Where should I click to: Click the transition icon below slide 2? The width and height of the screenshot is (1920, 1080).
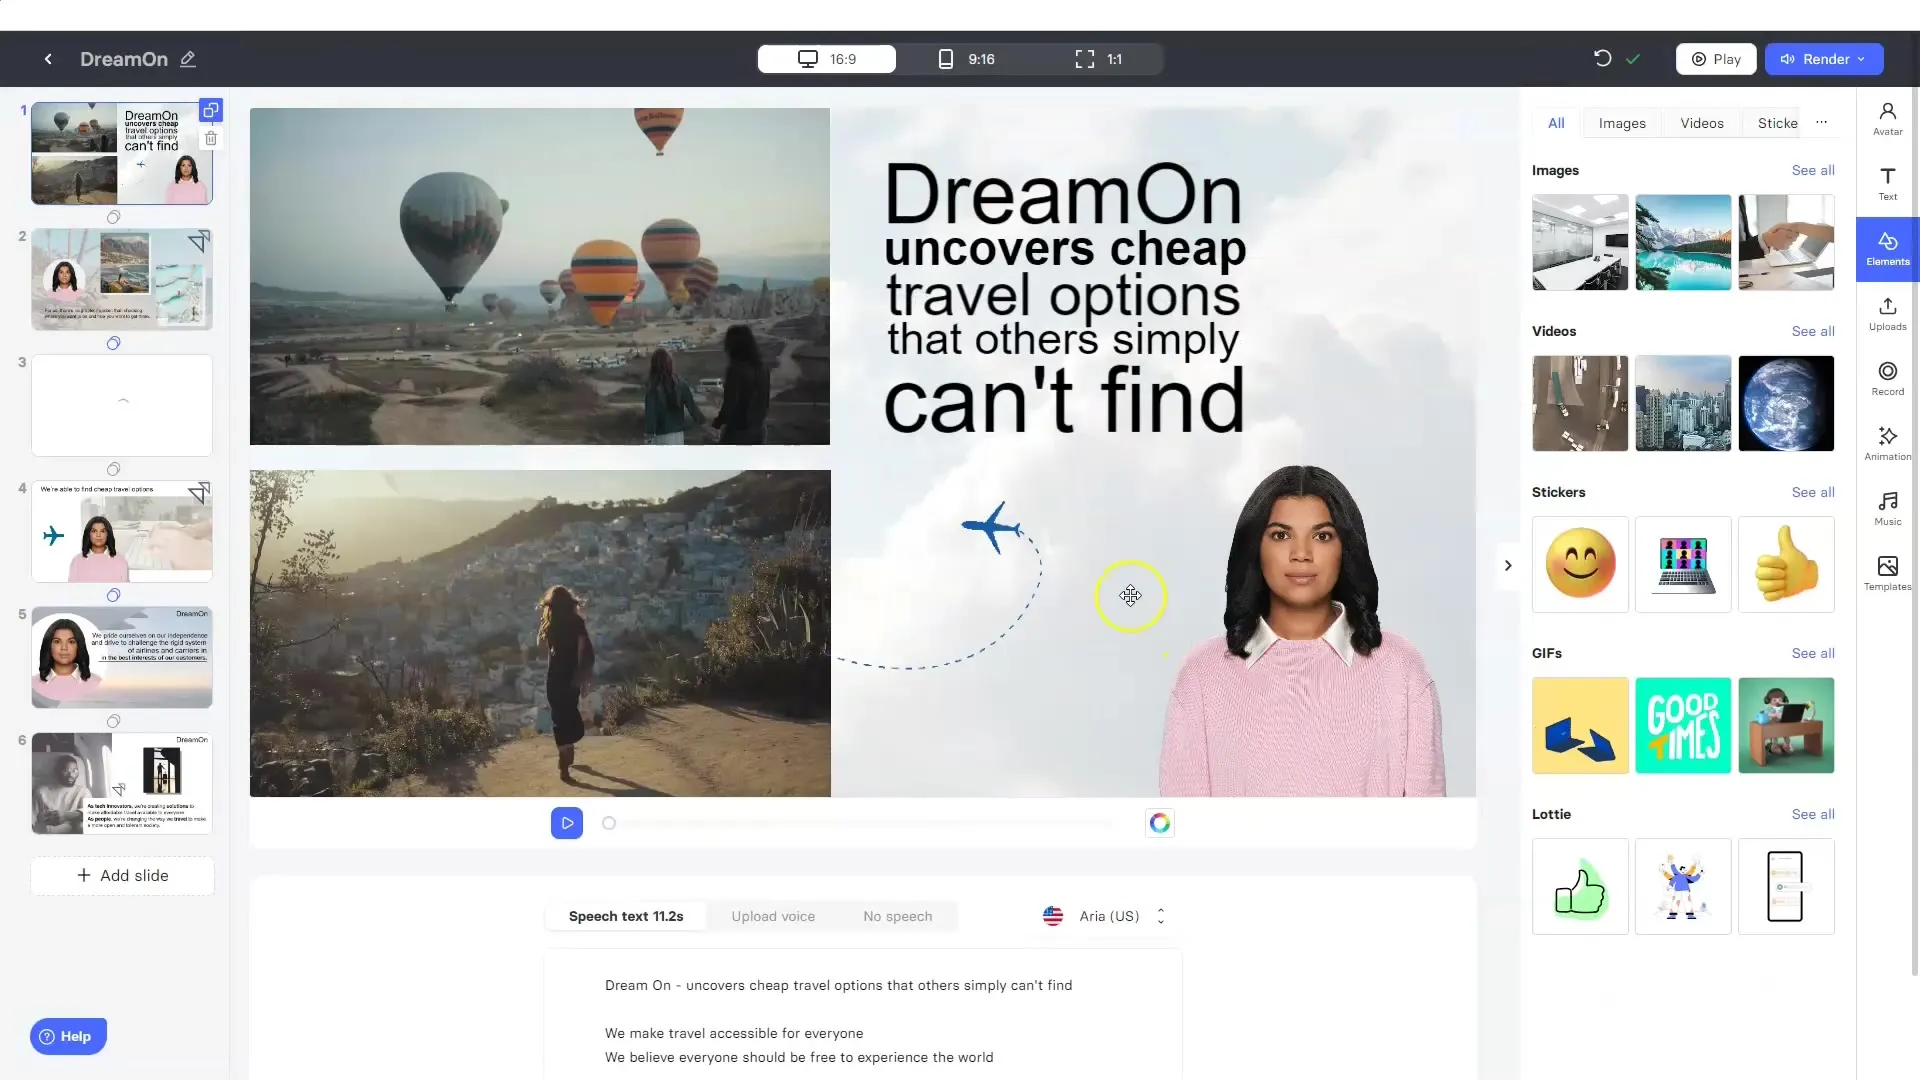point(113,343)
